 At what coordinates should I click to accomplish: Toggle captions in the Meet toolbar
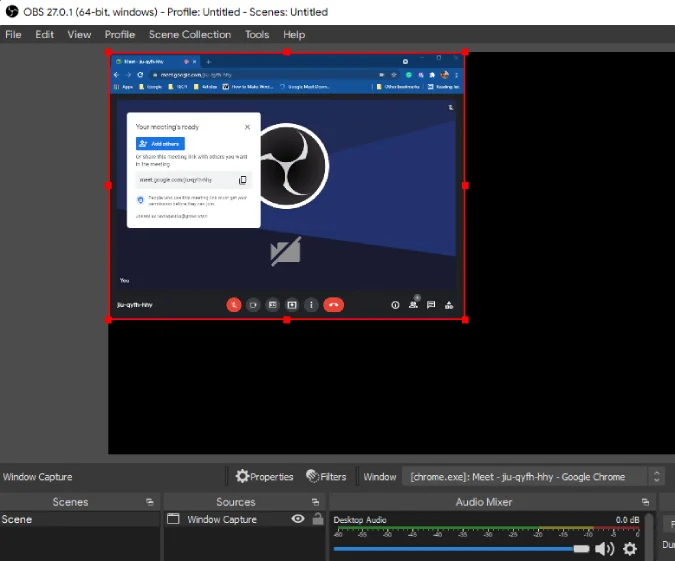[x=272, y=305]
